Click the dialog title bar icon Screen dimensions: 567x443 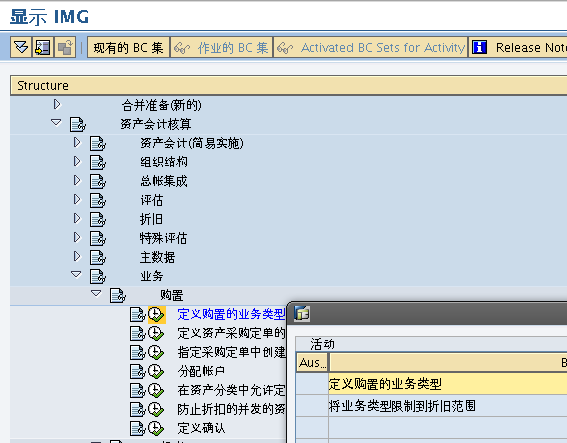pyautogui.click(x=302, y=314)
